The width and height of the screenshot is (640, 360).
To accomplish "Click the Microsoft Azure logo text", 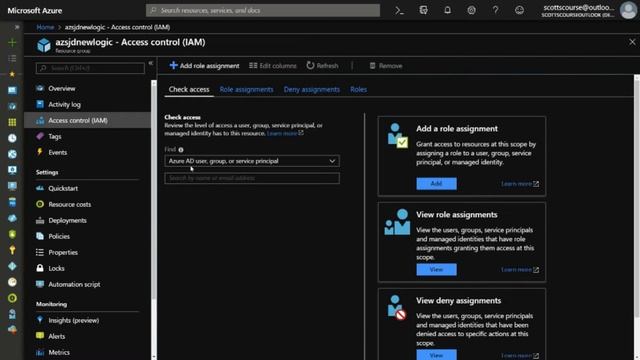I will [x=35, y=11].
